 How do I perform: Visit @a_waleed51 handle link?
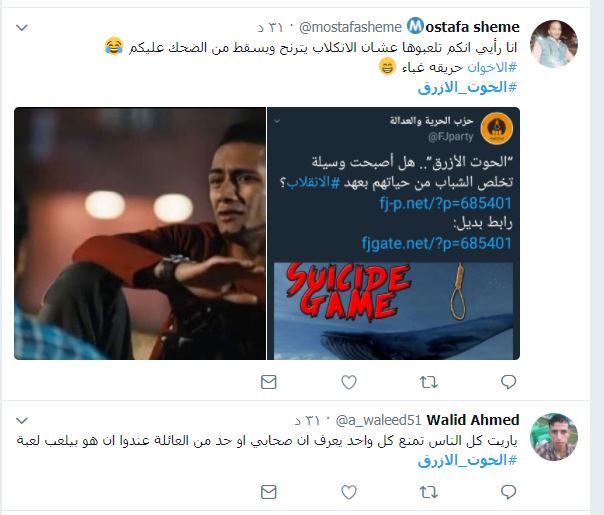pos(379,420)
